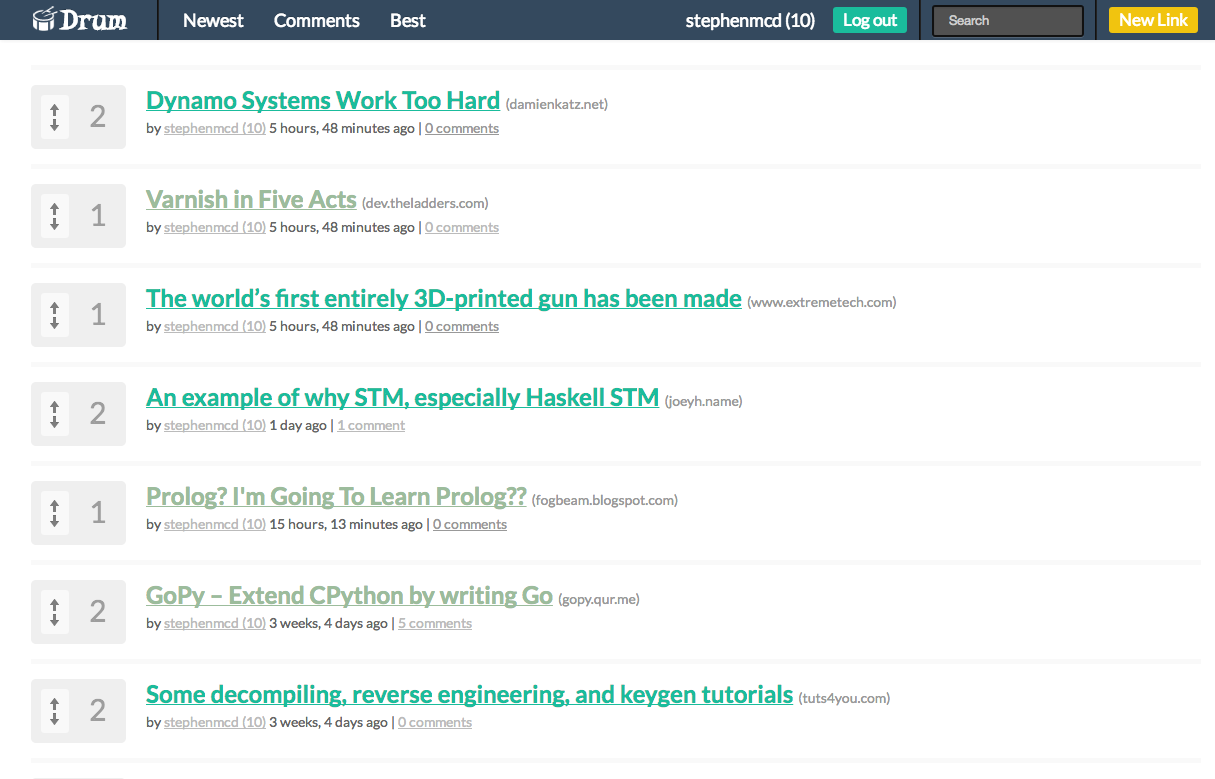This screenshot has height=779, width=1215.
Task: Upvote the 3D-printed gun article
Action: [55, 306]
